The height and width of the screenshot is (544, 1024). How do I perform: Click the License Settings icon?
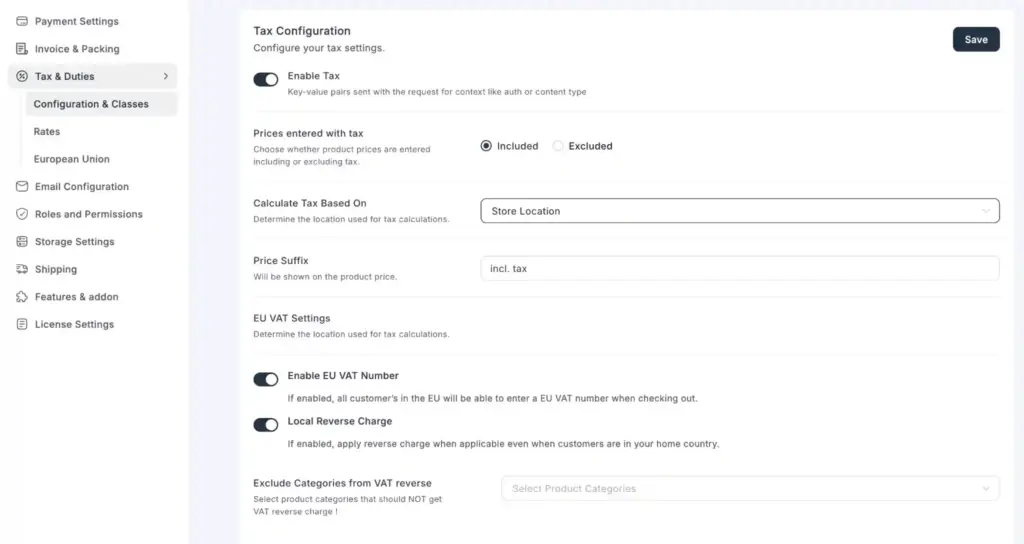(22, 324)
